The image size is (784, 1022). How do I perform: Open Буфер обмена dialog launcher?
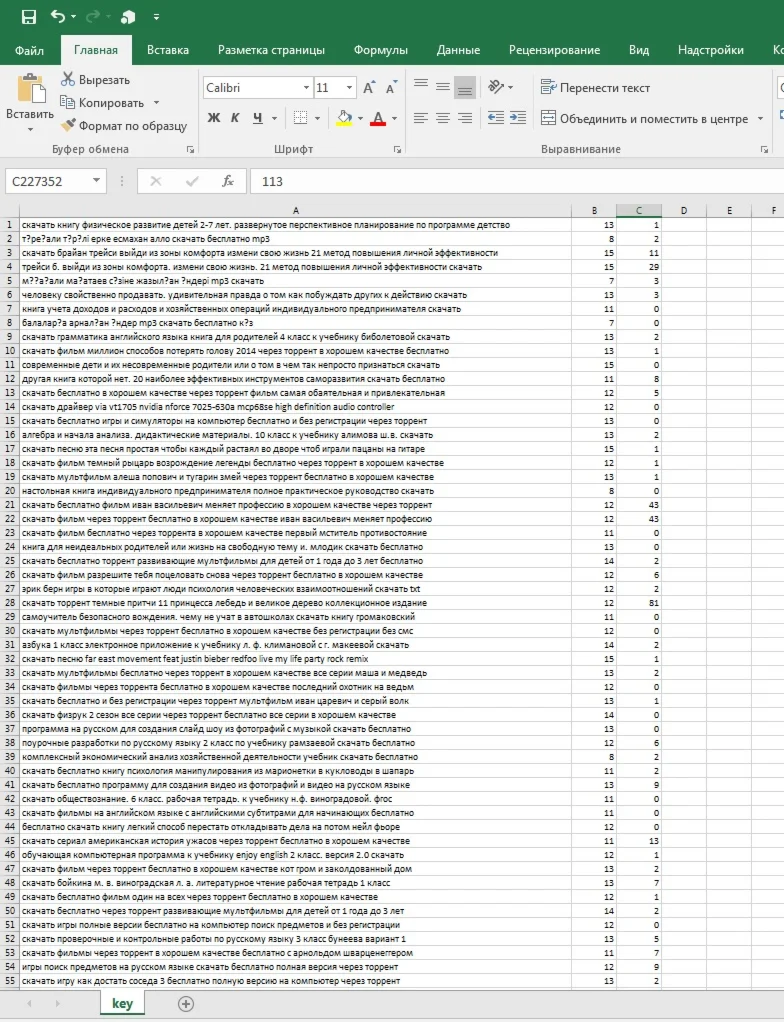[x=190, y=150]
